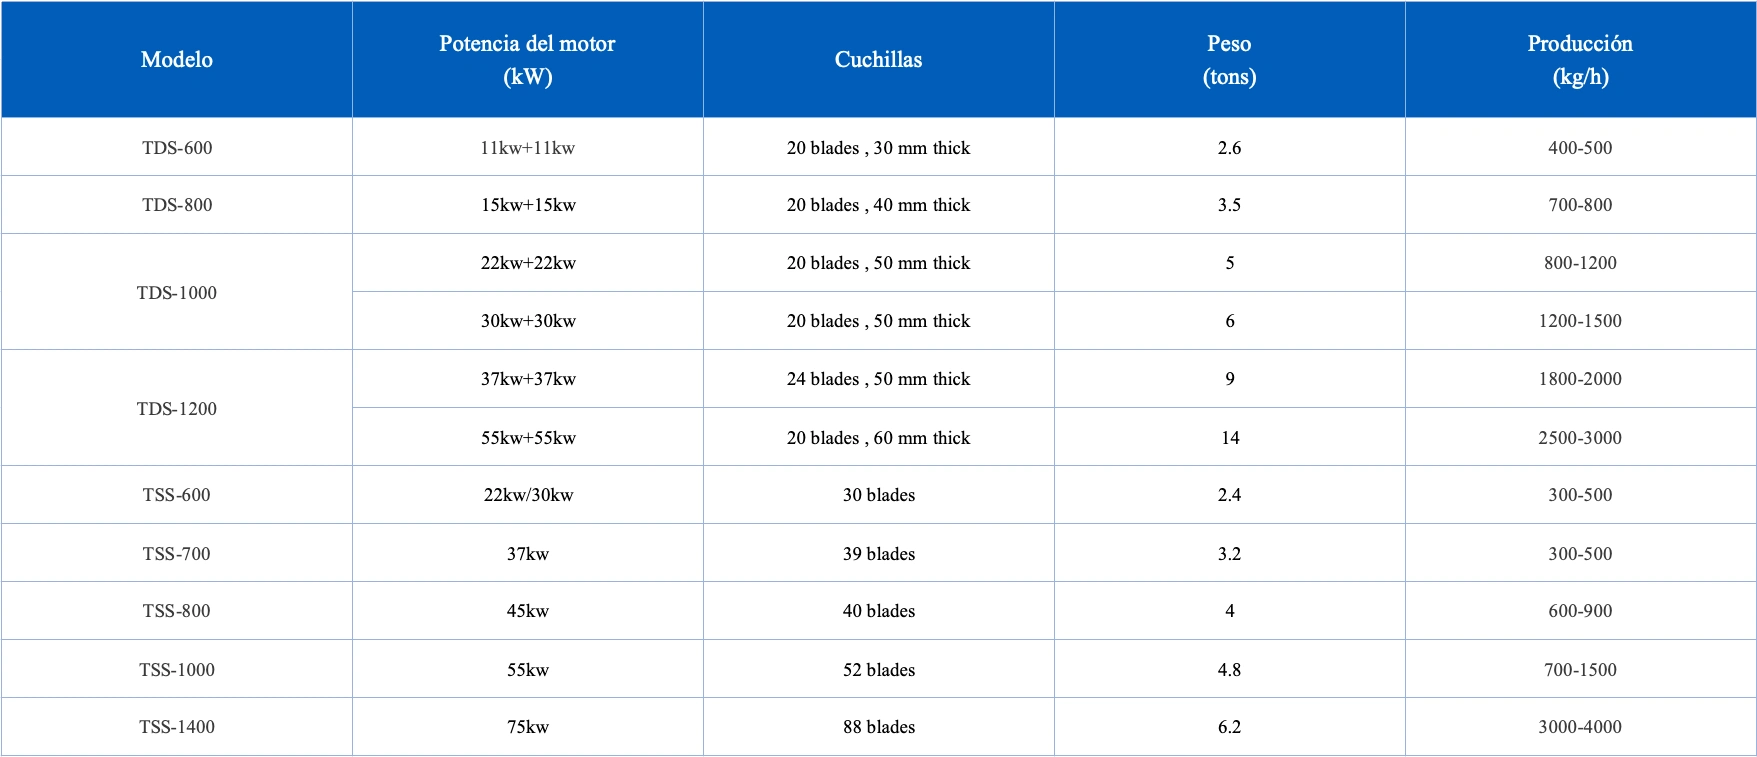The image size is (1757, 757).
Task: Click the Peso (tons) header
Action: click(x=1229, y=60)
